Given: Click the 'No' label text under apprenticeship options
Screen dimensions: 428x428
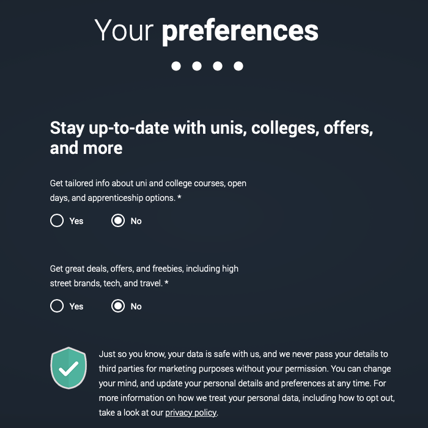Looking at the screenshot, I should pos(136,221).
